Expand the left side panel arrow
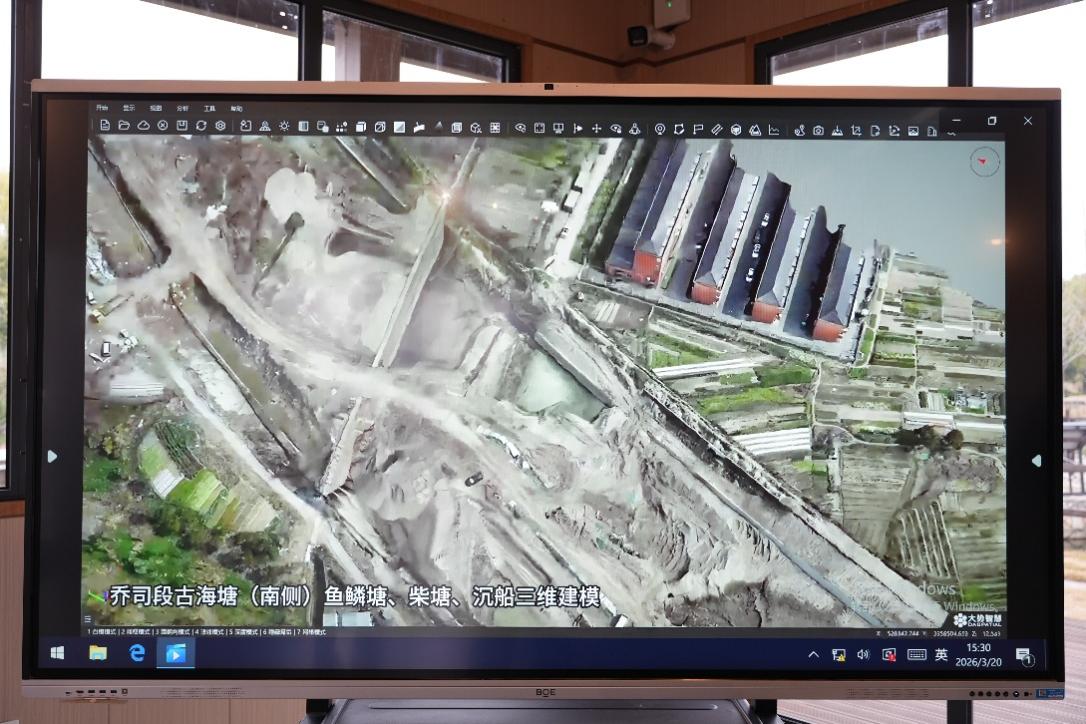1086x724 pixels. pyautogui.click(x=53, y=456)
